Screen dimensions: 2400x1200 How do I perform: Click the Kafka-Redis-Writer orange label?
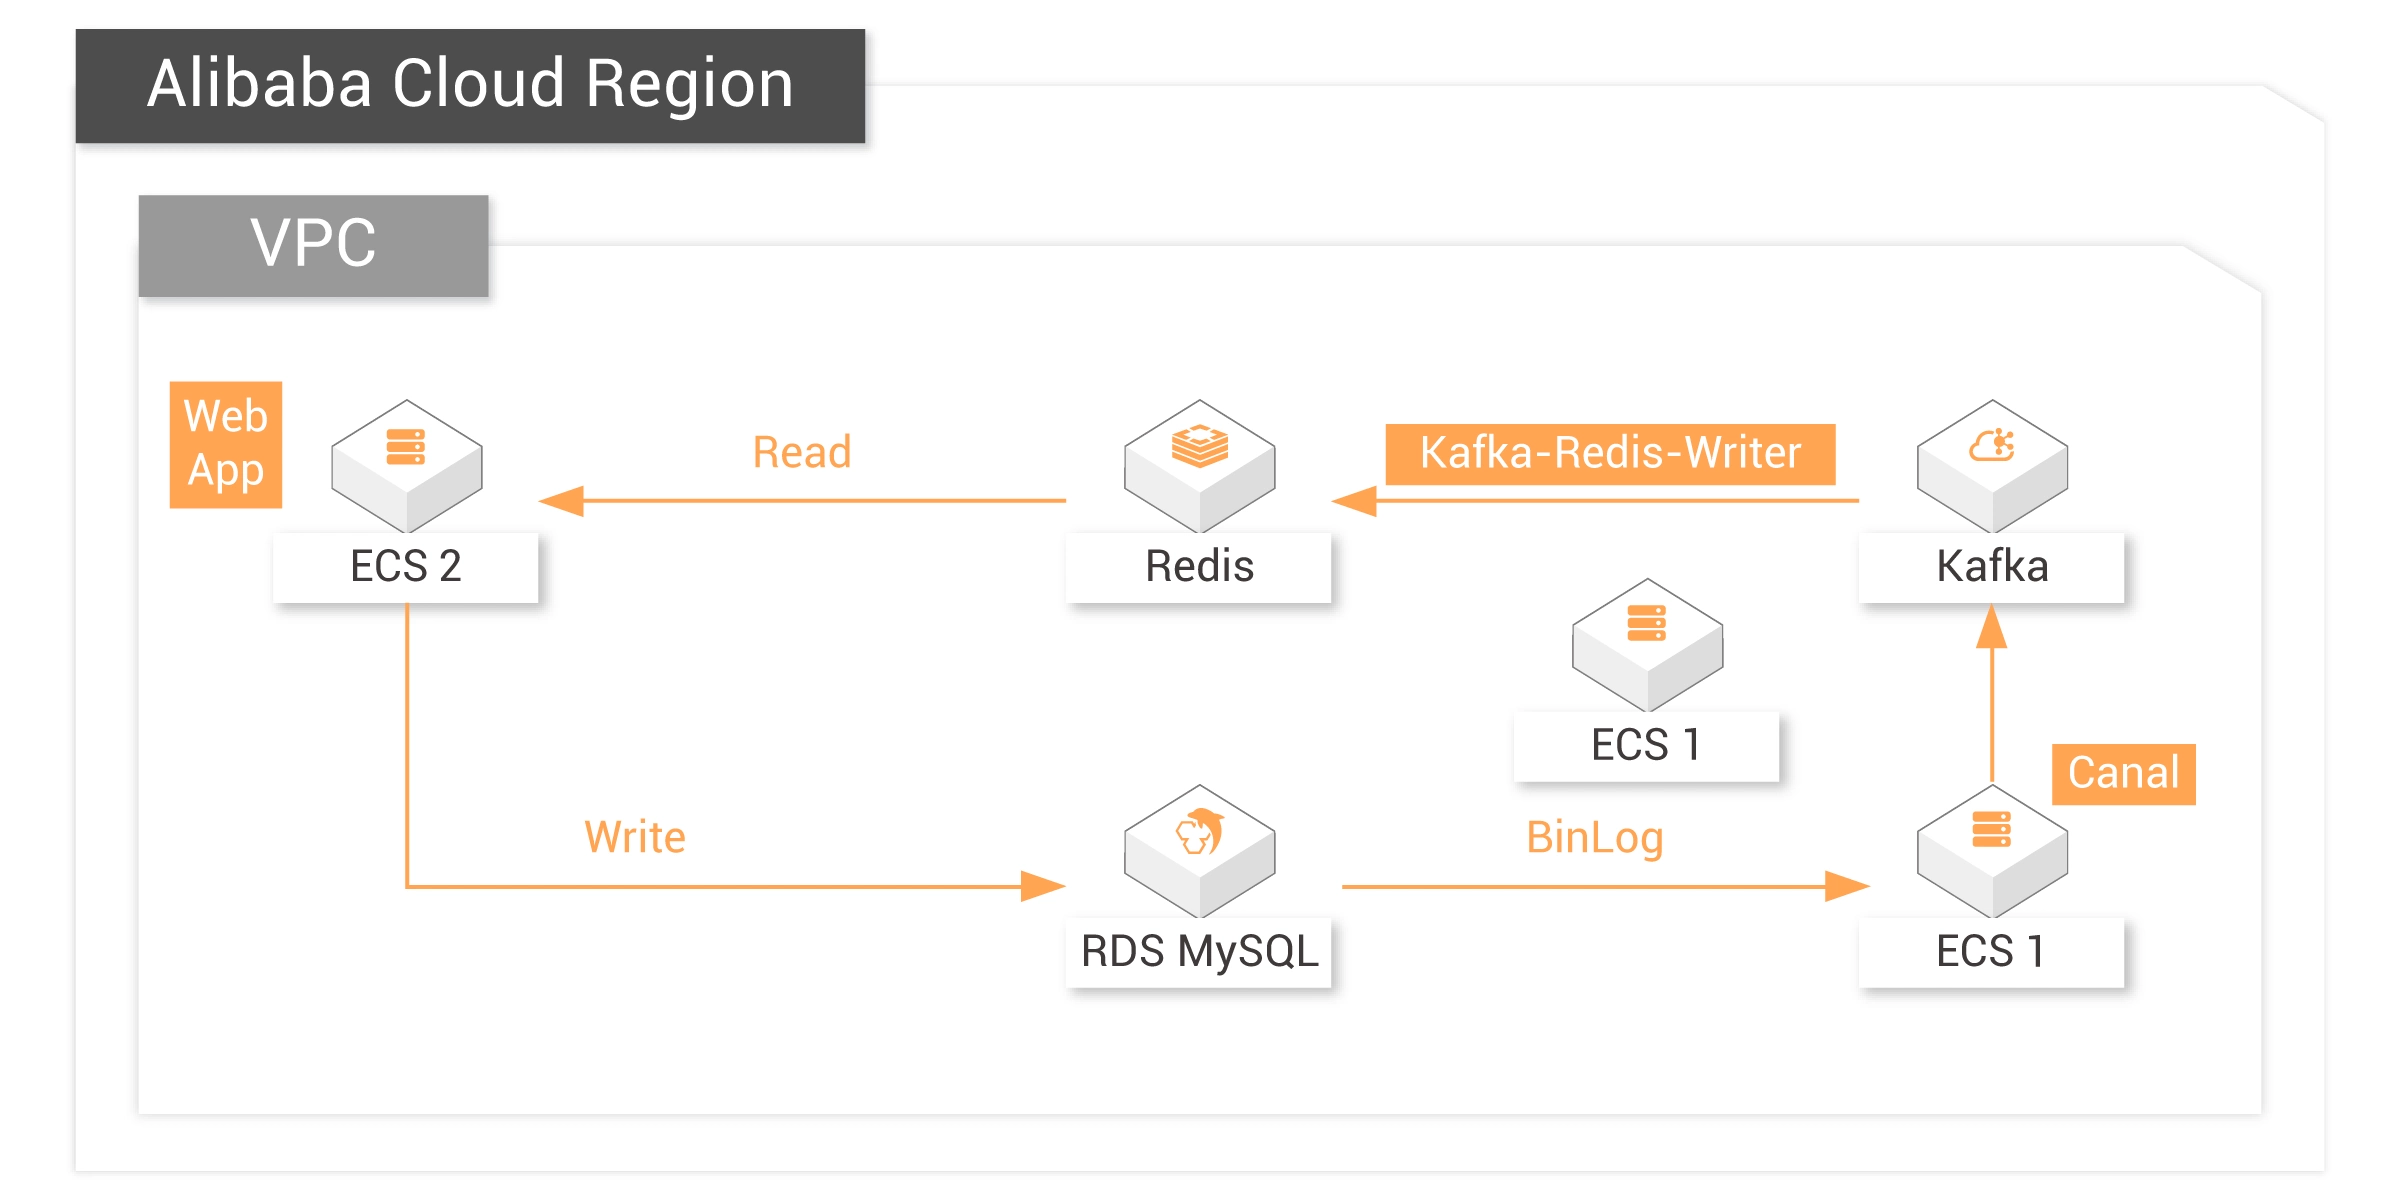click(1610, 454)
